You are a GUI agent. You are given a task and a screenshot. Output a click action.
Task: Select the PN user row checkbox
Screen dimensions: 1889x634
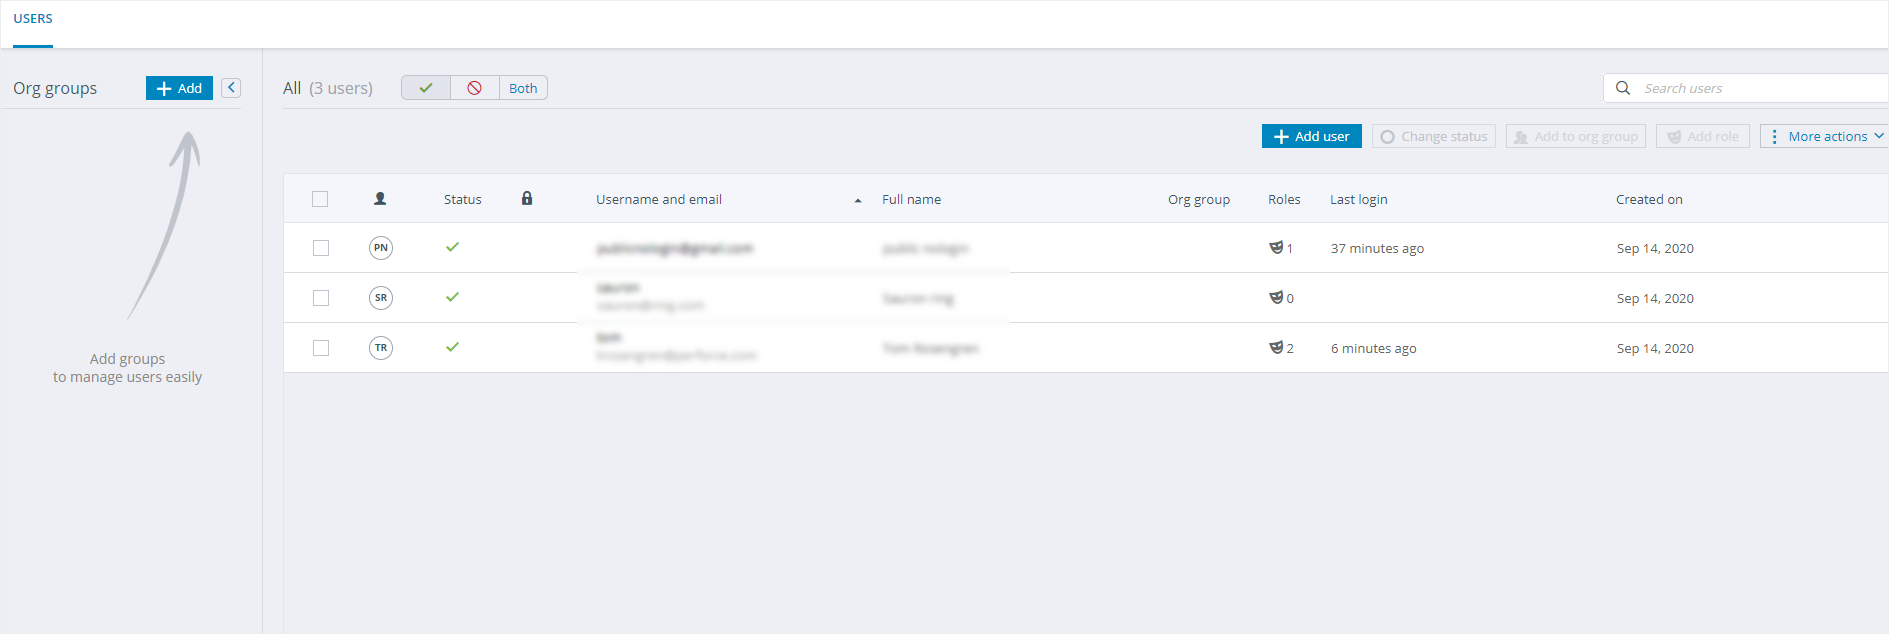321,248
